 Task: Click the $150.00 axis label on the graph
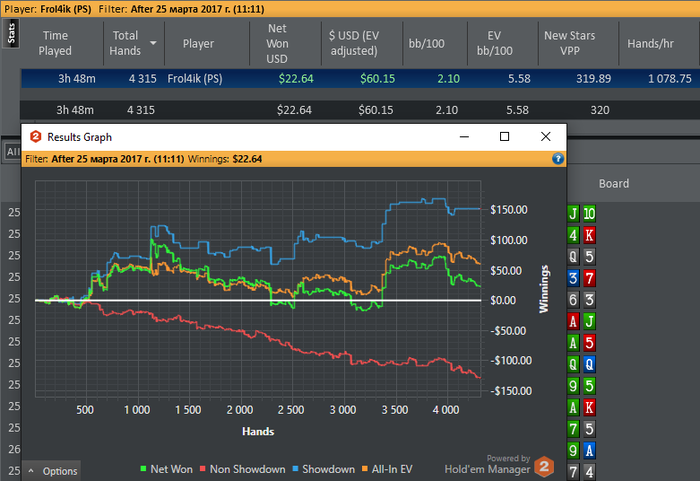pyautogui.click(x=508, y=209)
